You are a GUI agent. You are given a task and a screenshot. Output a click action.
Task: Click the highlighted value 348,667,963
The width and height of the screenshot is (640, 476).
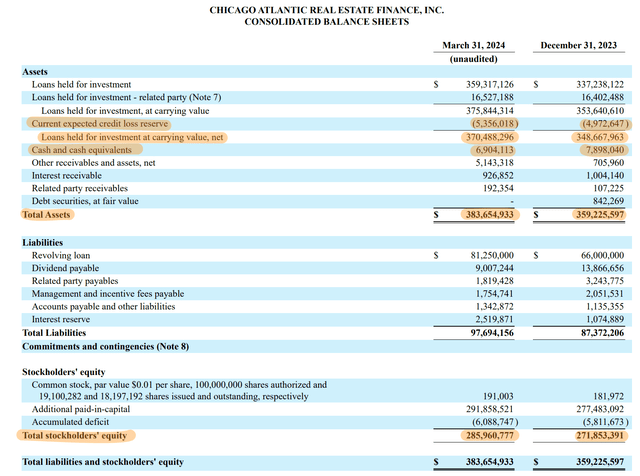click(x=600, y=137)
